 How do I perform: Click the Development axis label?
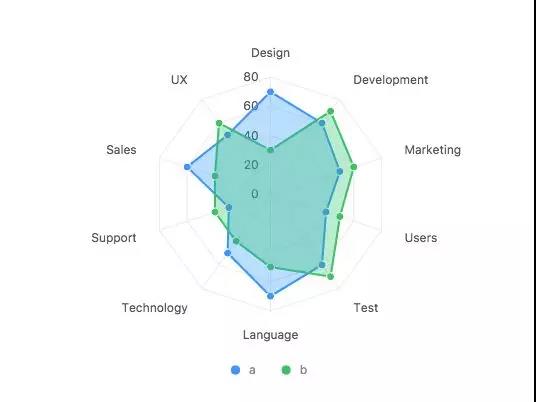tap(390, 80)
